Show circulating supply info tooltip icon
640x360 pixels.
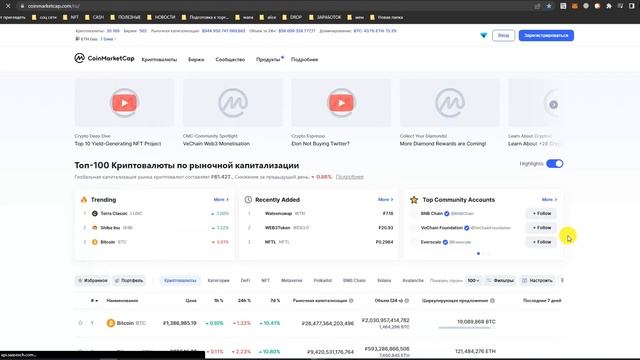pos(492,301)
